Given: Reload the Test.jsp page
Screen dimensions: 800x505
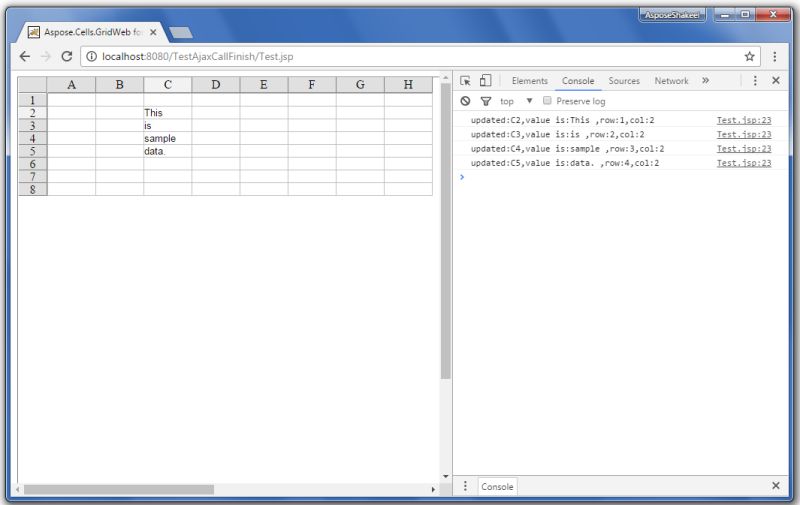Looking at the screenshot, I should 67,57.
